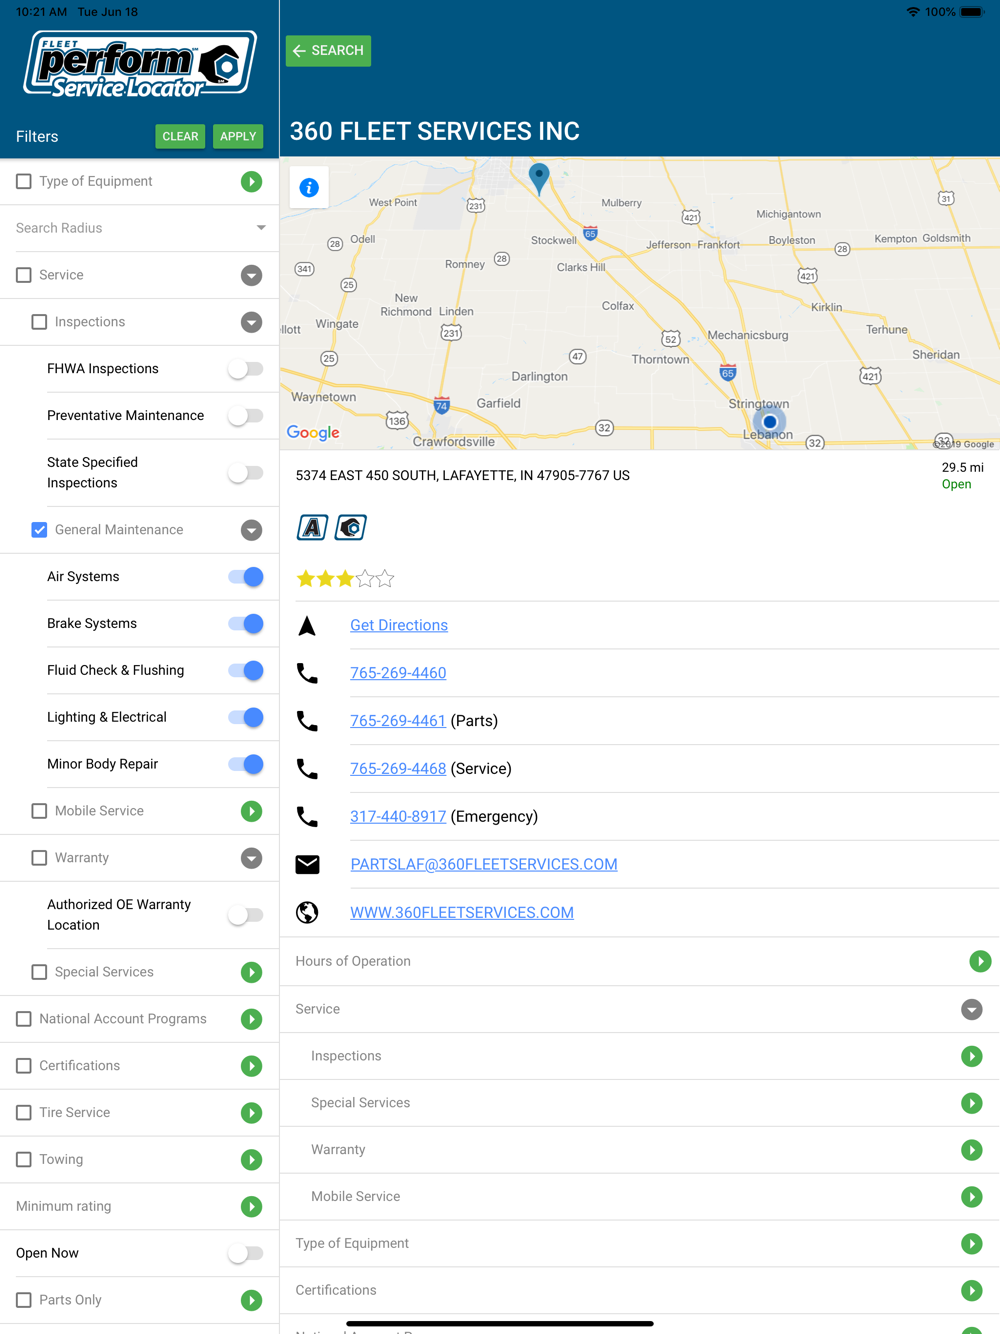Collapse the Inspections filter section
Screen dimensions: 1000x1334
[251, 322]
